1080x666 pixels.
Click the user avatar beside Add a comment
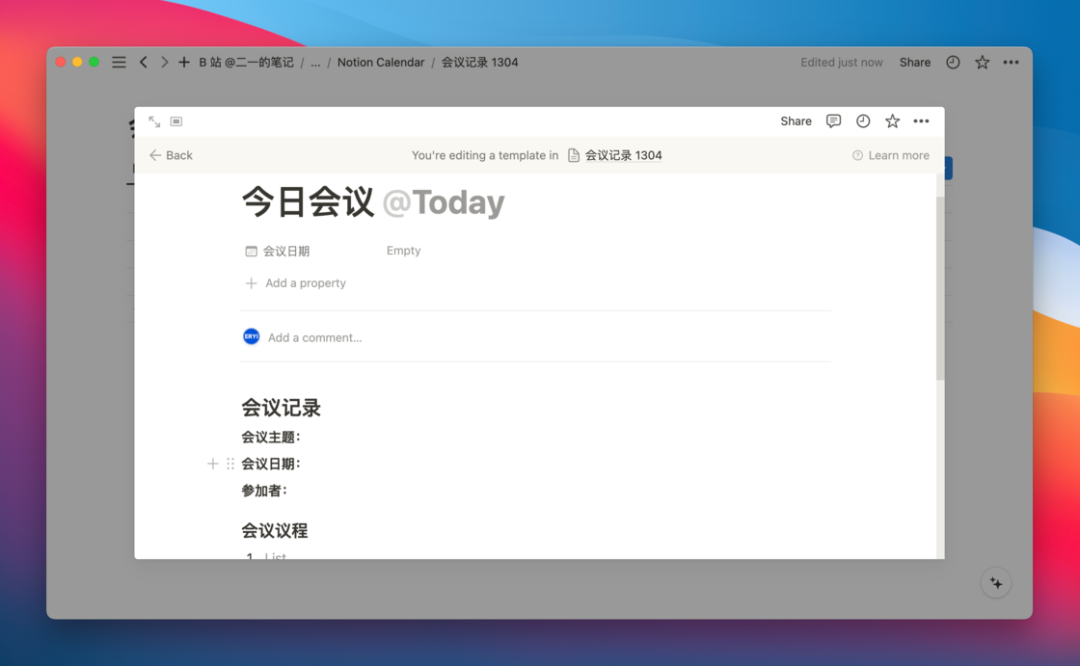coord(251,337)
